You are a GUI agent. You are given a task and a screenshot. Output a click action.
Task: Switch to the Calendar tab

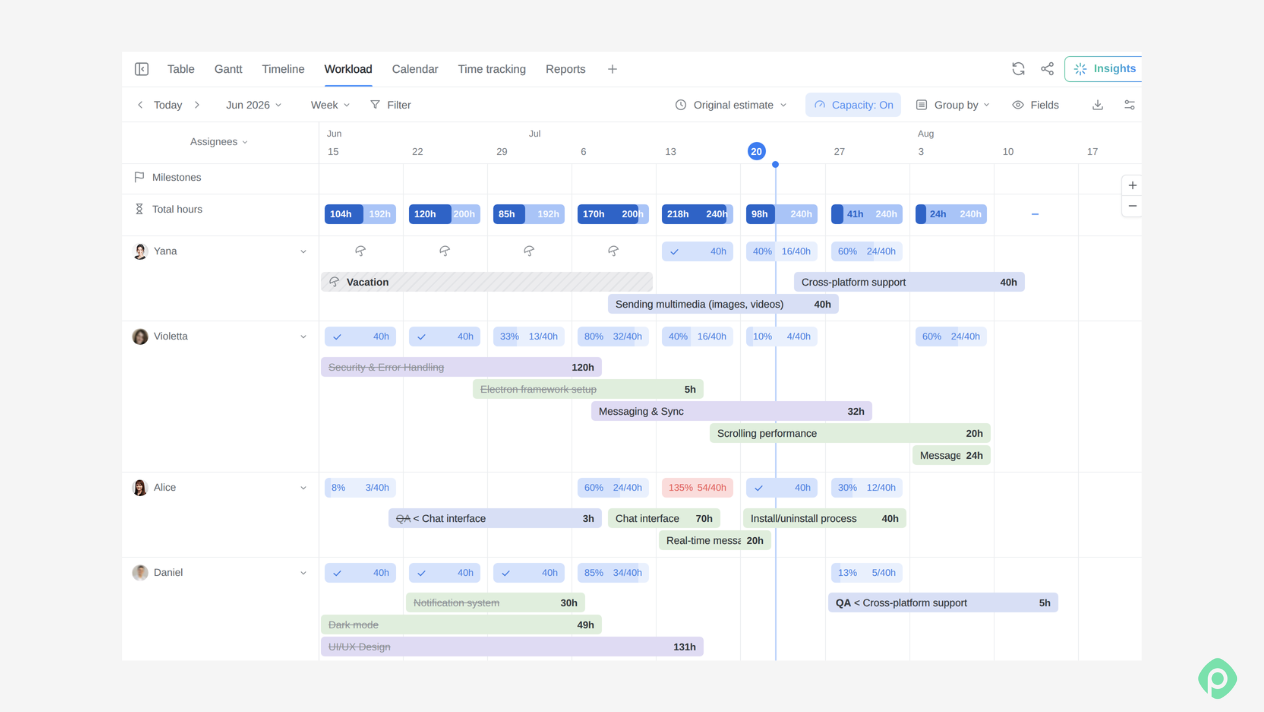tap(415, 69)
